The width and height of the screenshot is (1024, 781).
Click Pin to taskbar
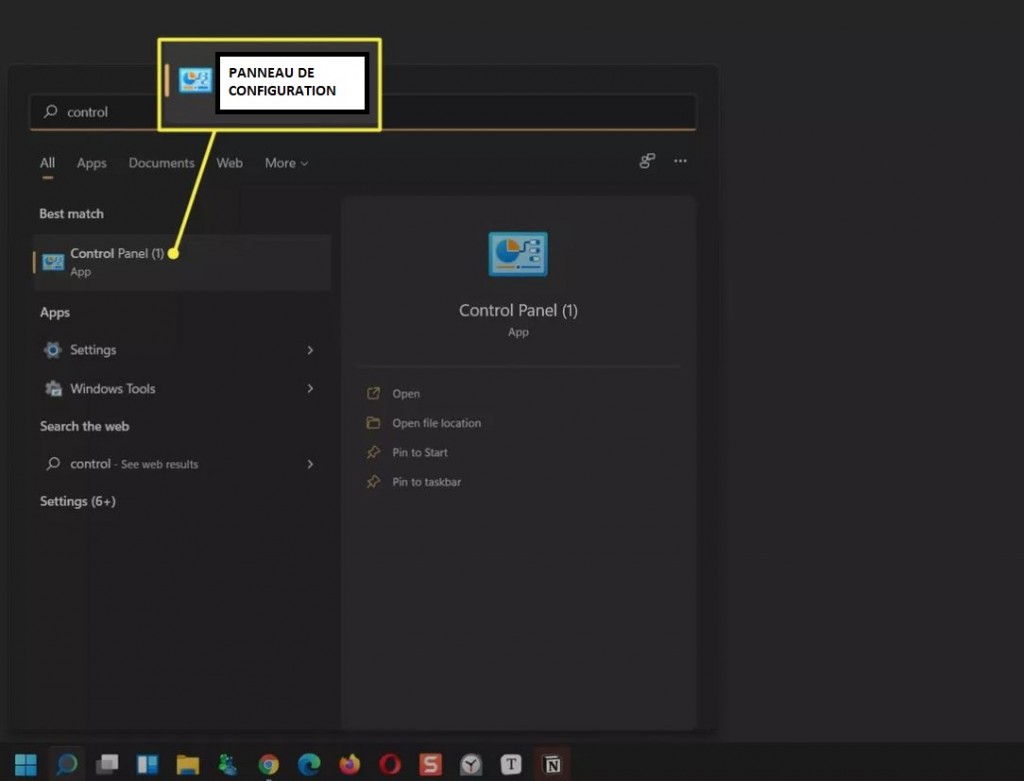pyautogui.click(x=426, y=482)
